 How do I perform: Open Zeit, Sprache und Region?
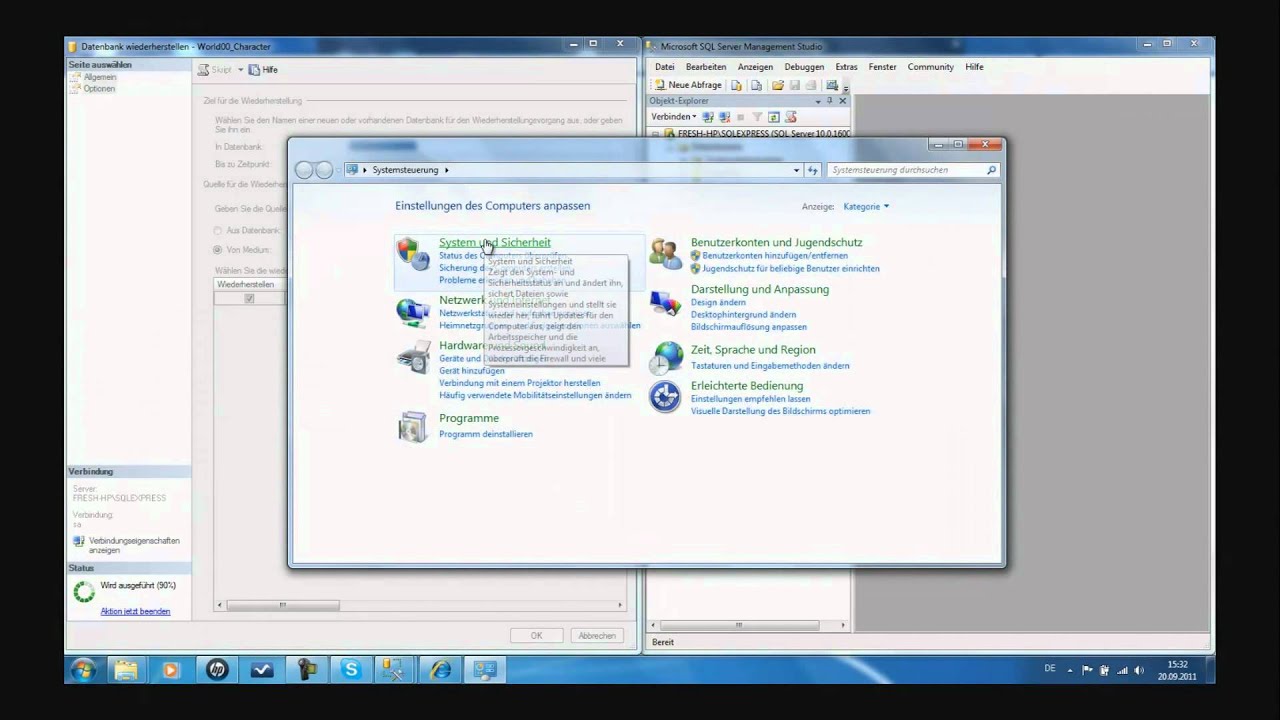(x=753, y=350)
